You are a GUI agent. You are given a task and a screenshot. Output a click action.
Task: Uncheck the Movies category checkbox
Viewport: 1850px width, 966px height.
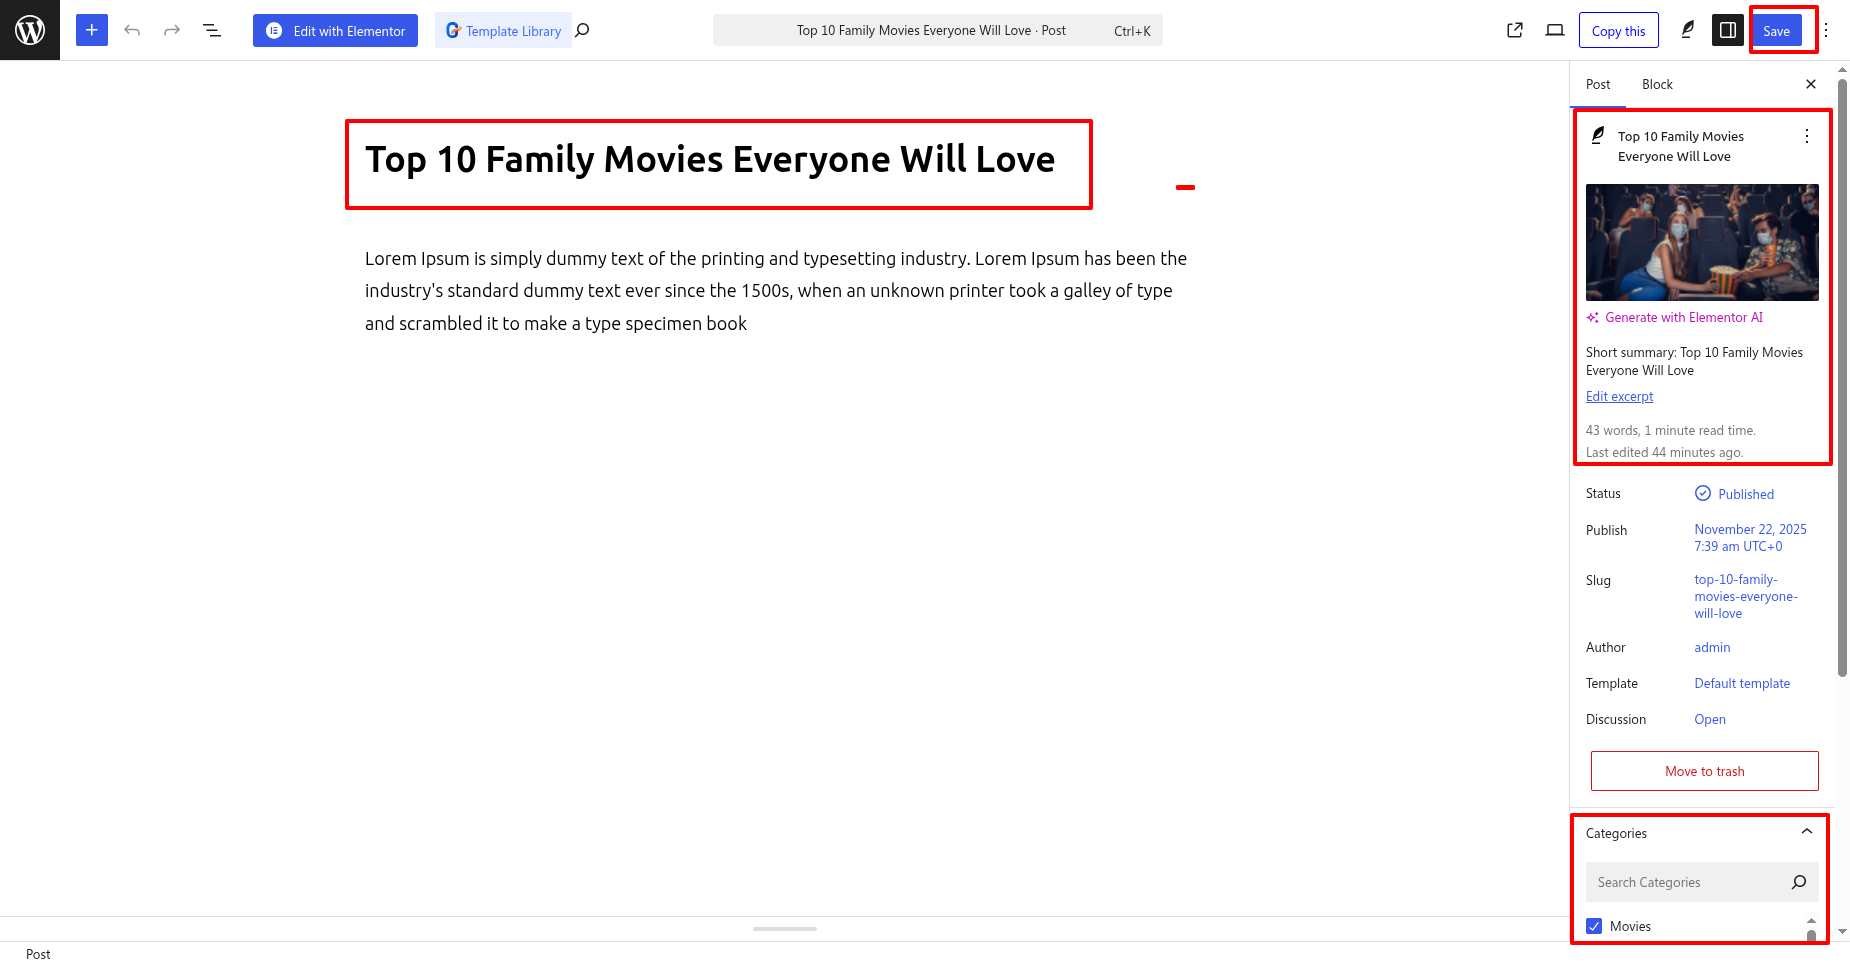pos(1594,926)
